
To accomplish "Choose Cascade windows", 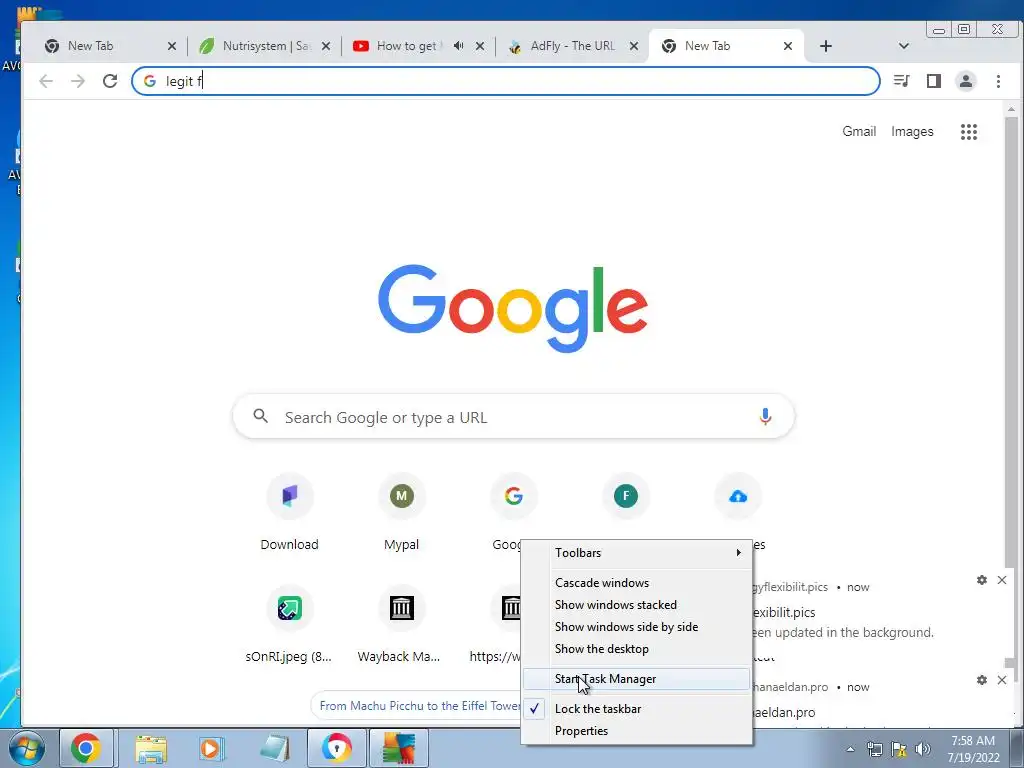I will (637, 583).
